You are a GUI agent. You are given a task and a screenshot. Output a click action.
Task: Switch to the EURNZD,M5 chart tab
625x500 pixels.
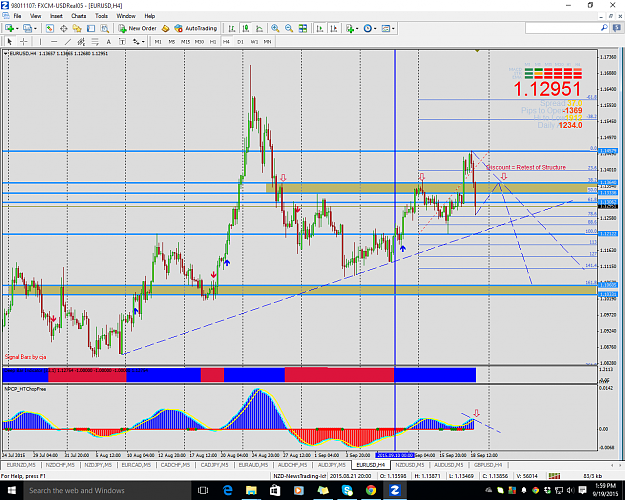click(21, 465)
